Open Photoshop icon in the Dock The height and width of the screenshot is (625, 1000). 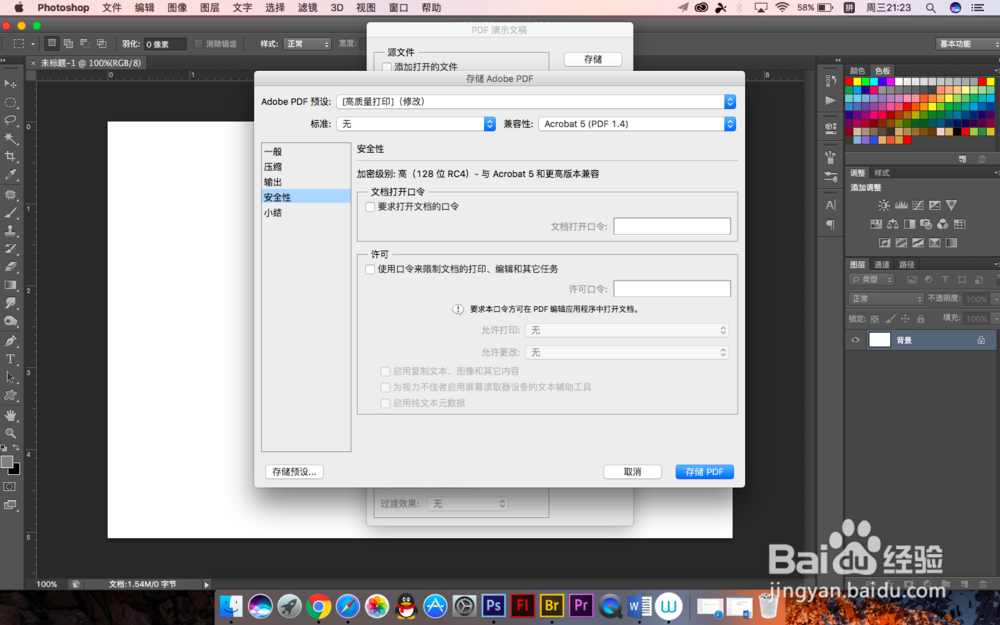pos(492,605)
